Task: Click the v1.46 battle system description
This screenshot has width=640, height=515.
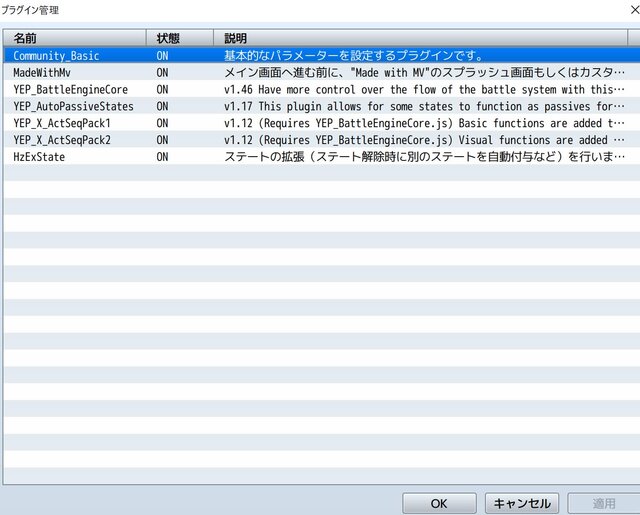Action: pos(424,89)
